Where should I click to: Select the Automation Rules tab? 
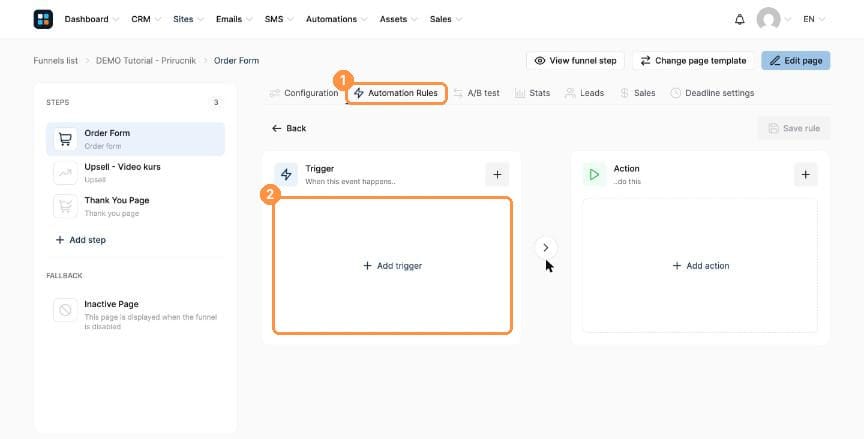tap(396, 93)
